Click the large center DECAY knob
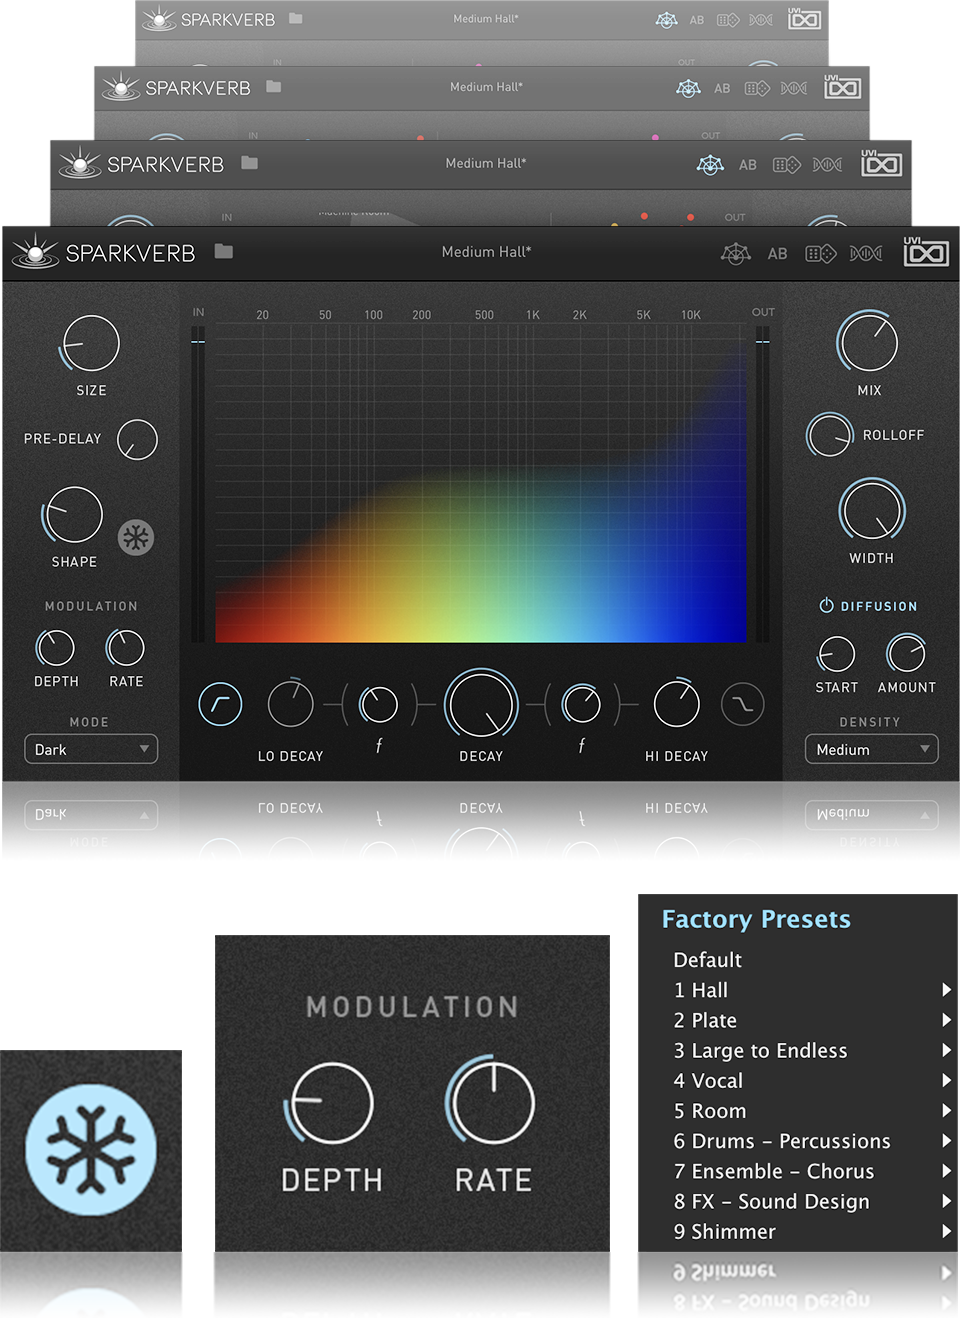The width and height of the screenshot is (960, 1318). coord(481,705)
